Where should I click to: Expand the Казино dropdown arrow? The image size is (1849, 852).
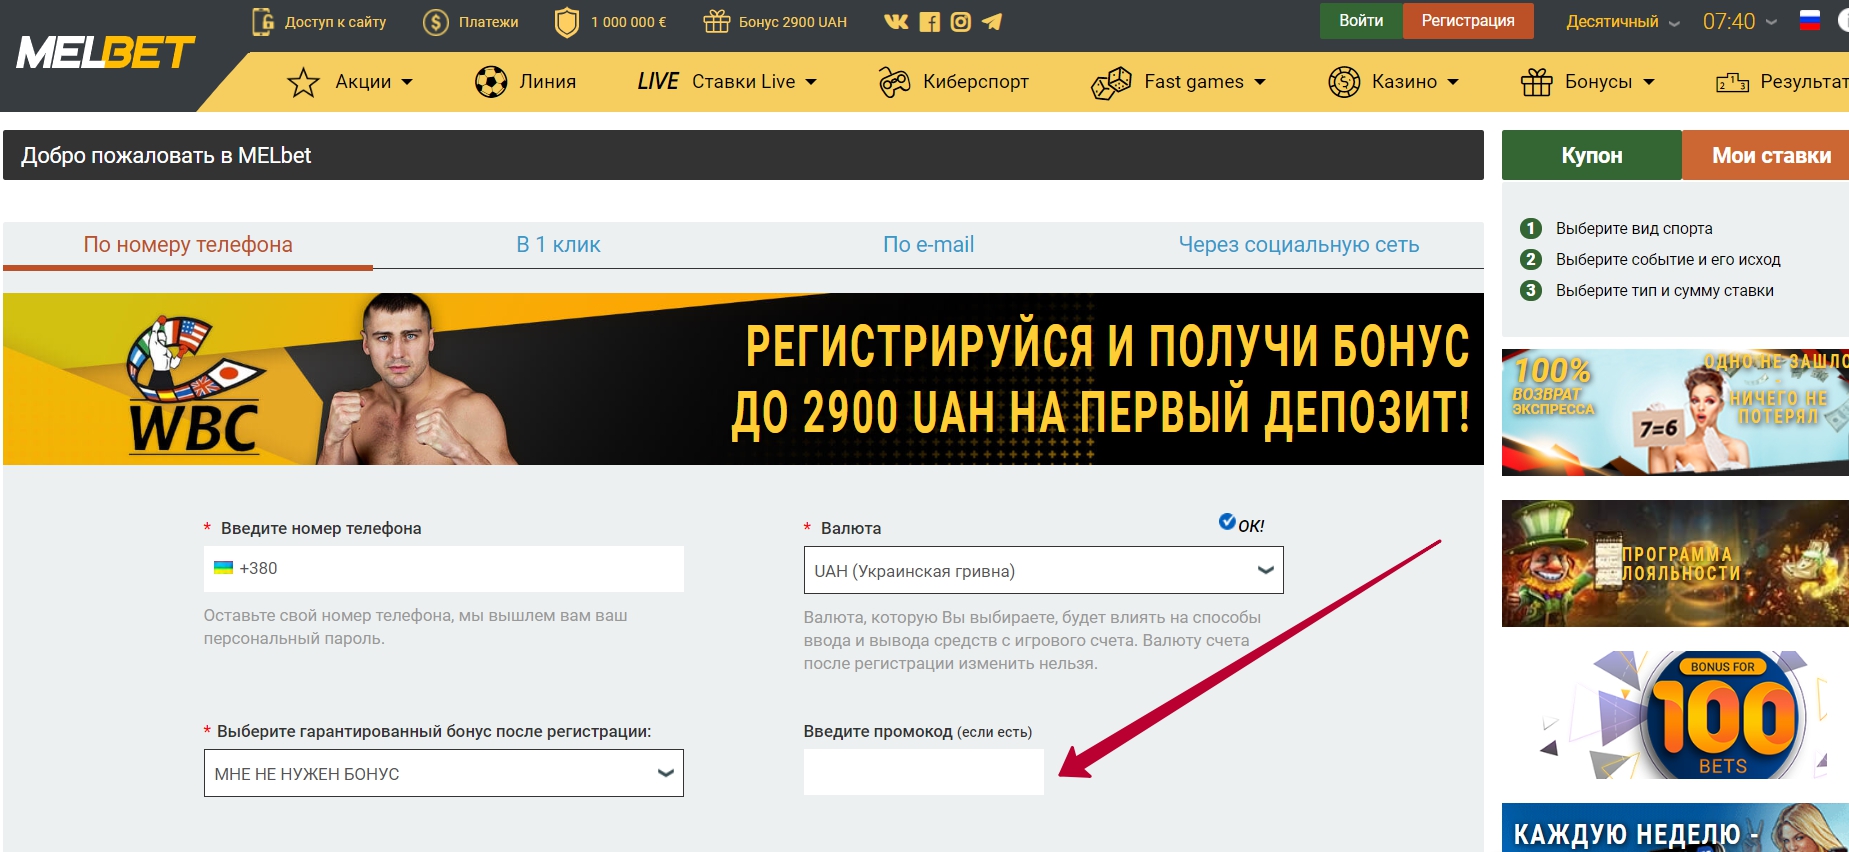1453,82
